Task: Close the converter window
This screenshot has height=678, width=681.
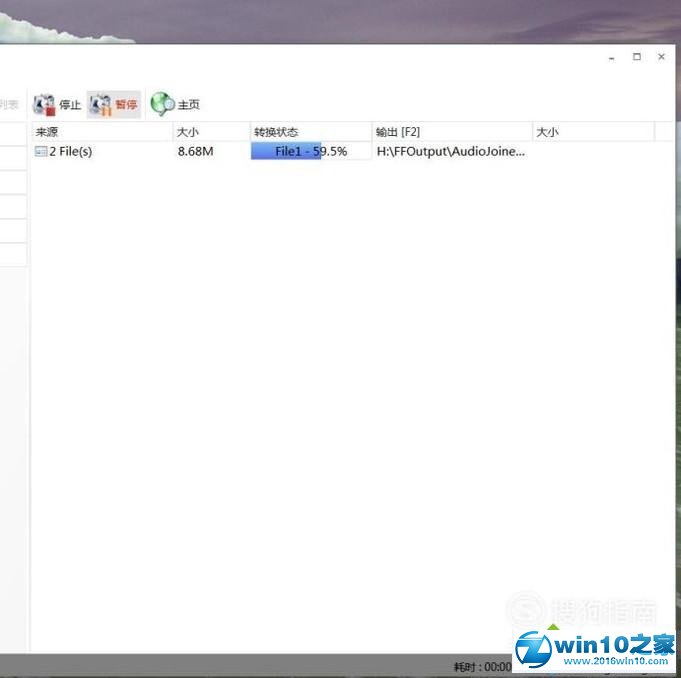Action: point(661,58)
